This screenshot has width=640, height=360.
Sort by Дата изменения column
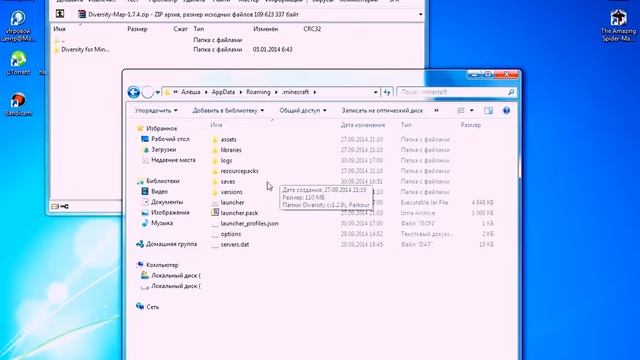[363, 125]
